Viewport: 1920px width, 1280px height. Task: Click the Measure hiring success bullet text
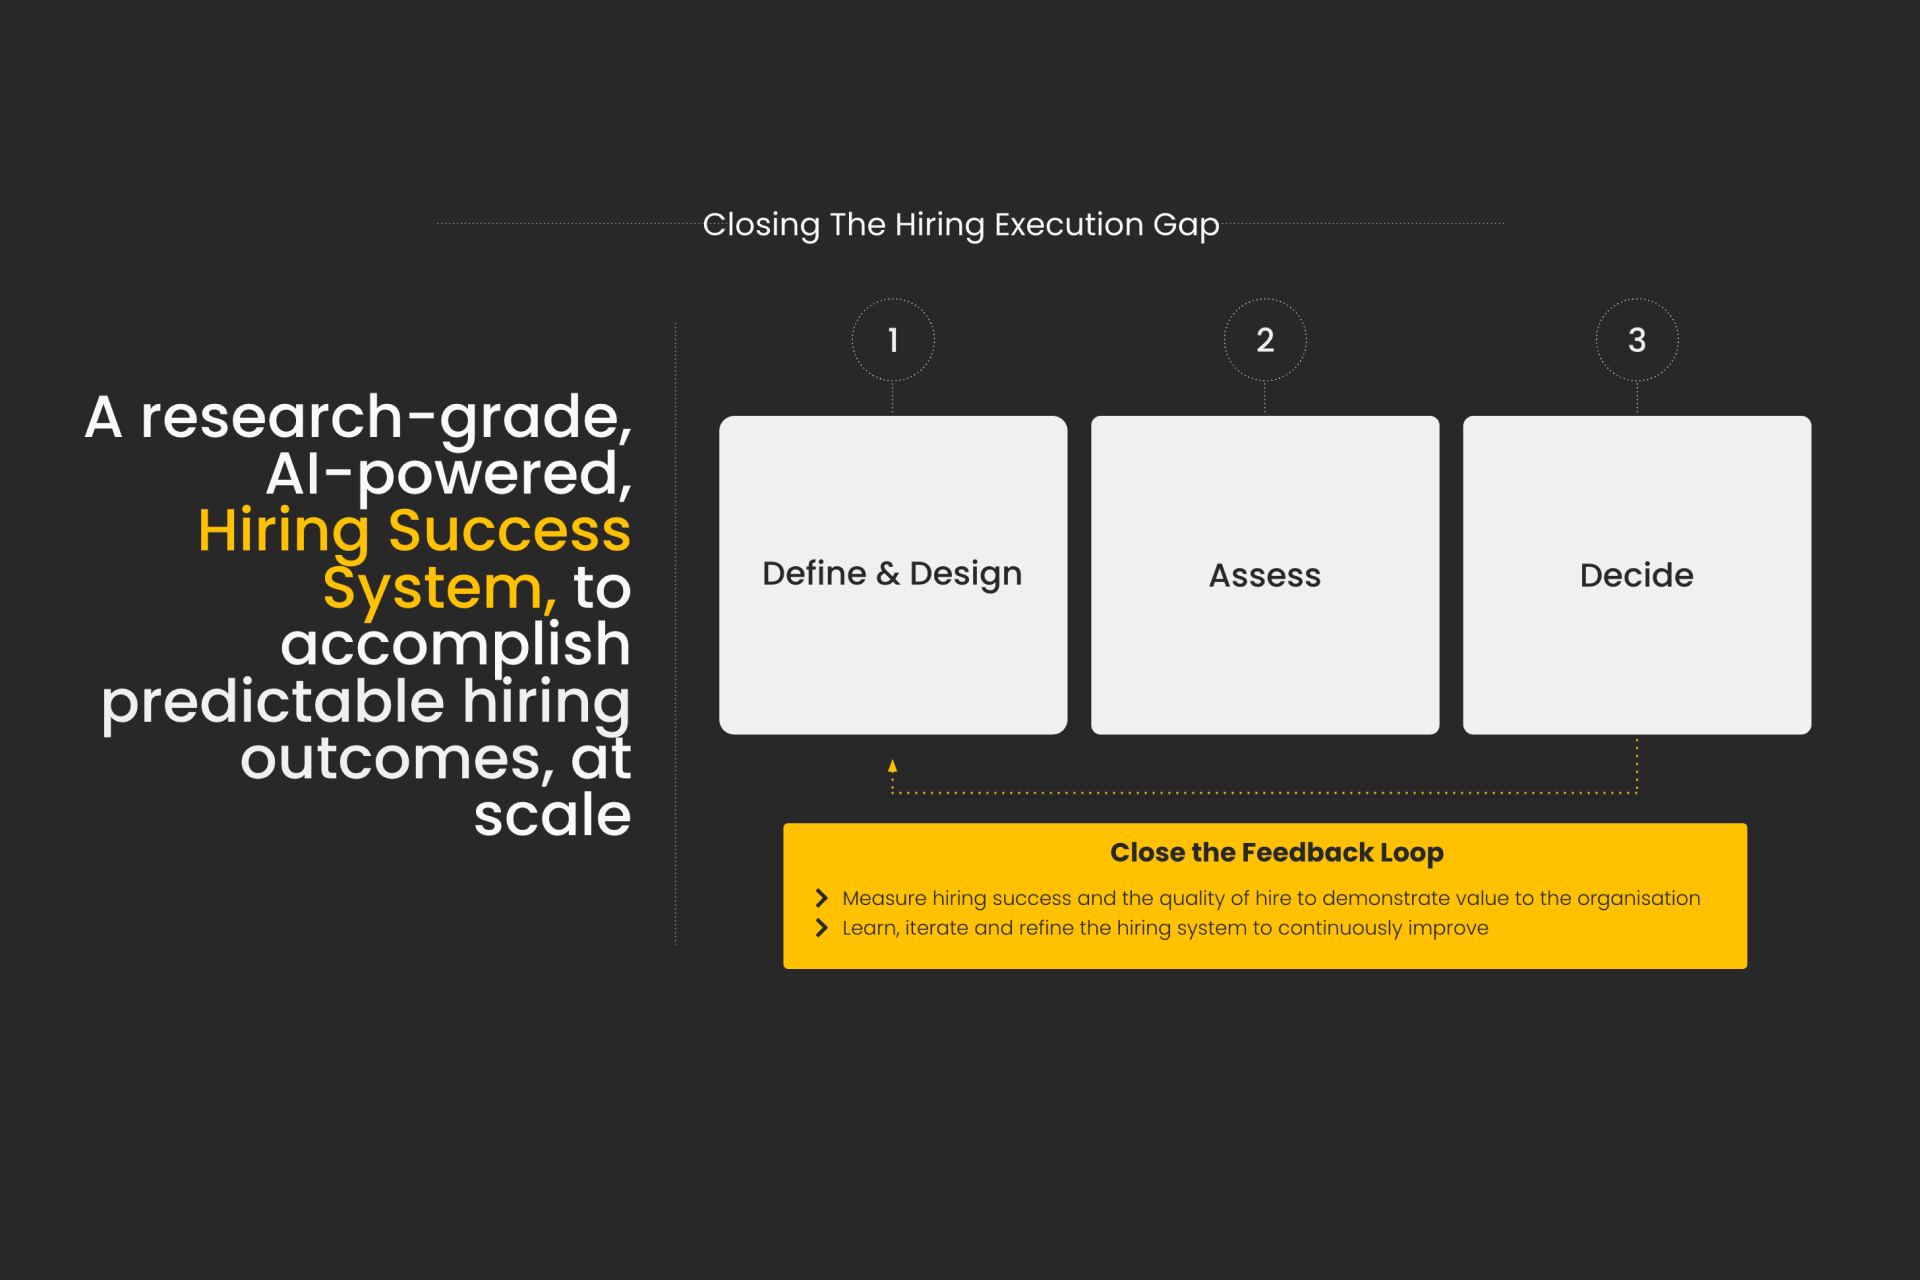[1270, 898]
